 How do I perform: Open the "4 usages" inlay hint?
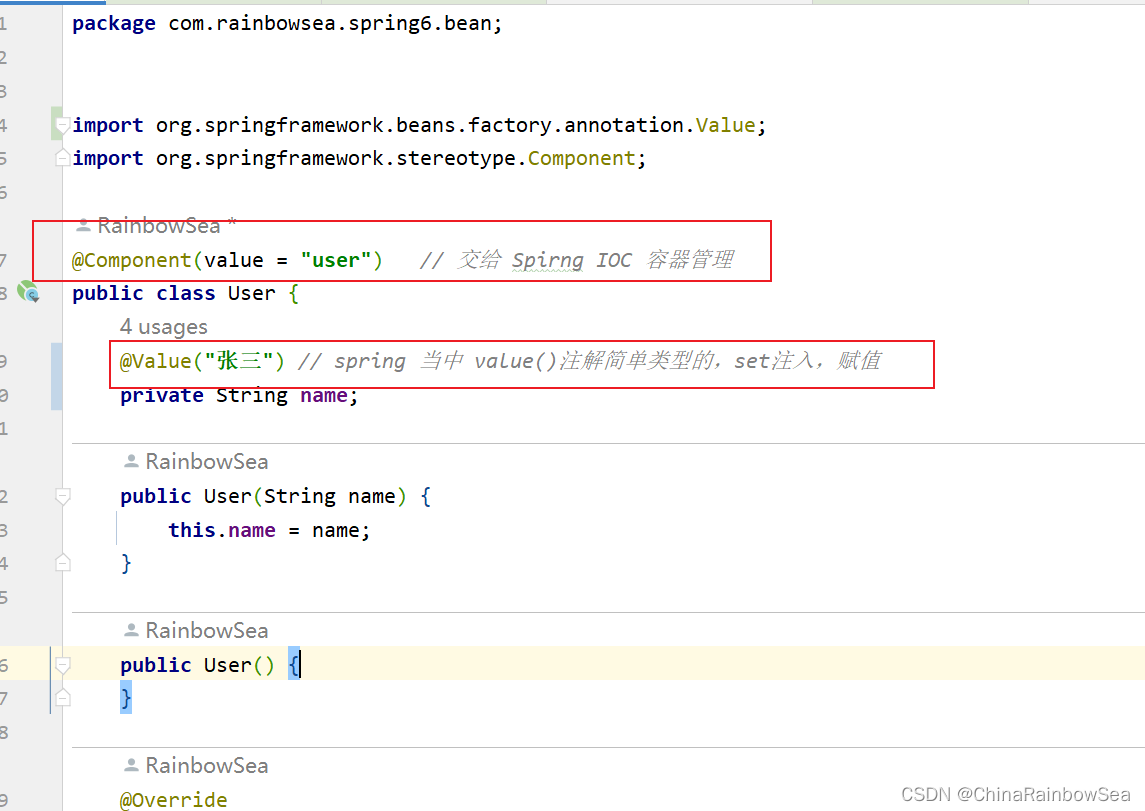pyautogui.click(x=163, y=327)
